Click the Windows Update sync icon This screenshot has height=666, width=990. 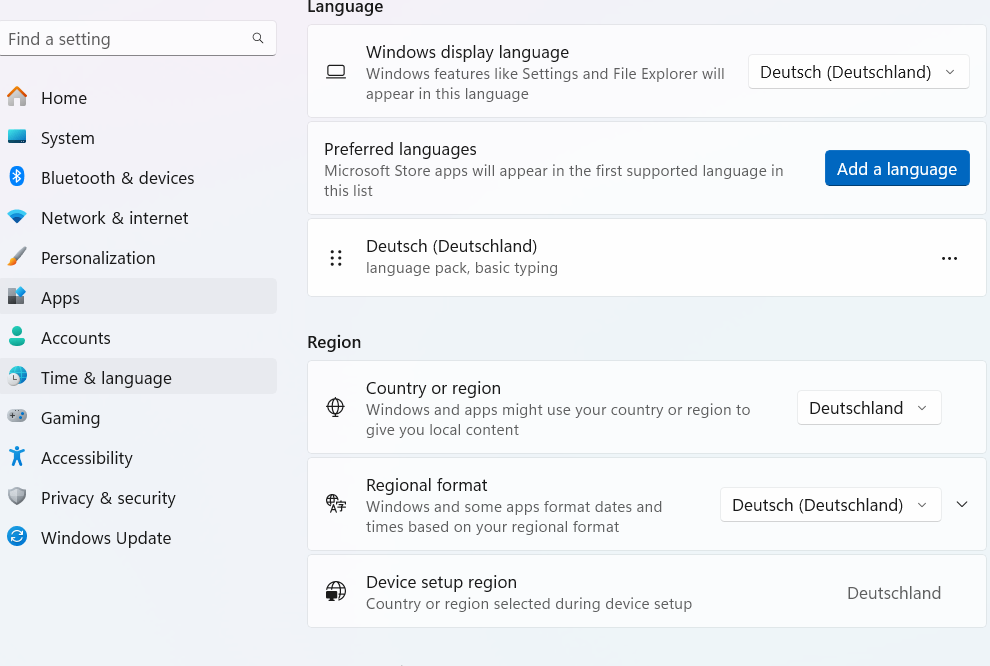(x=17, y=537)
